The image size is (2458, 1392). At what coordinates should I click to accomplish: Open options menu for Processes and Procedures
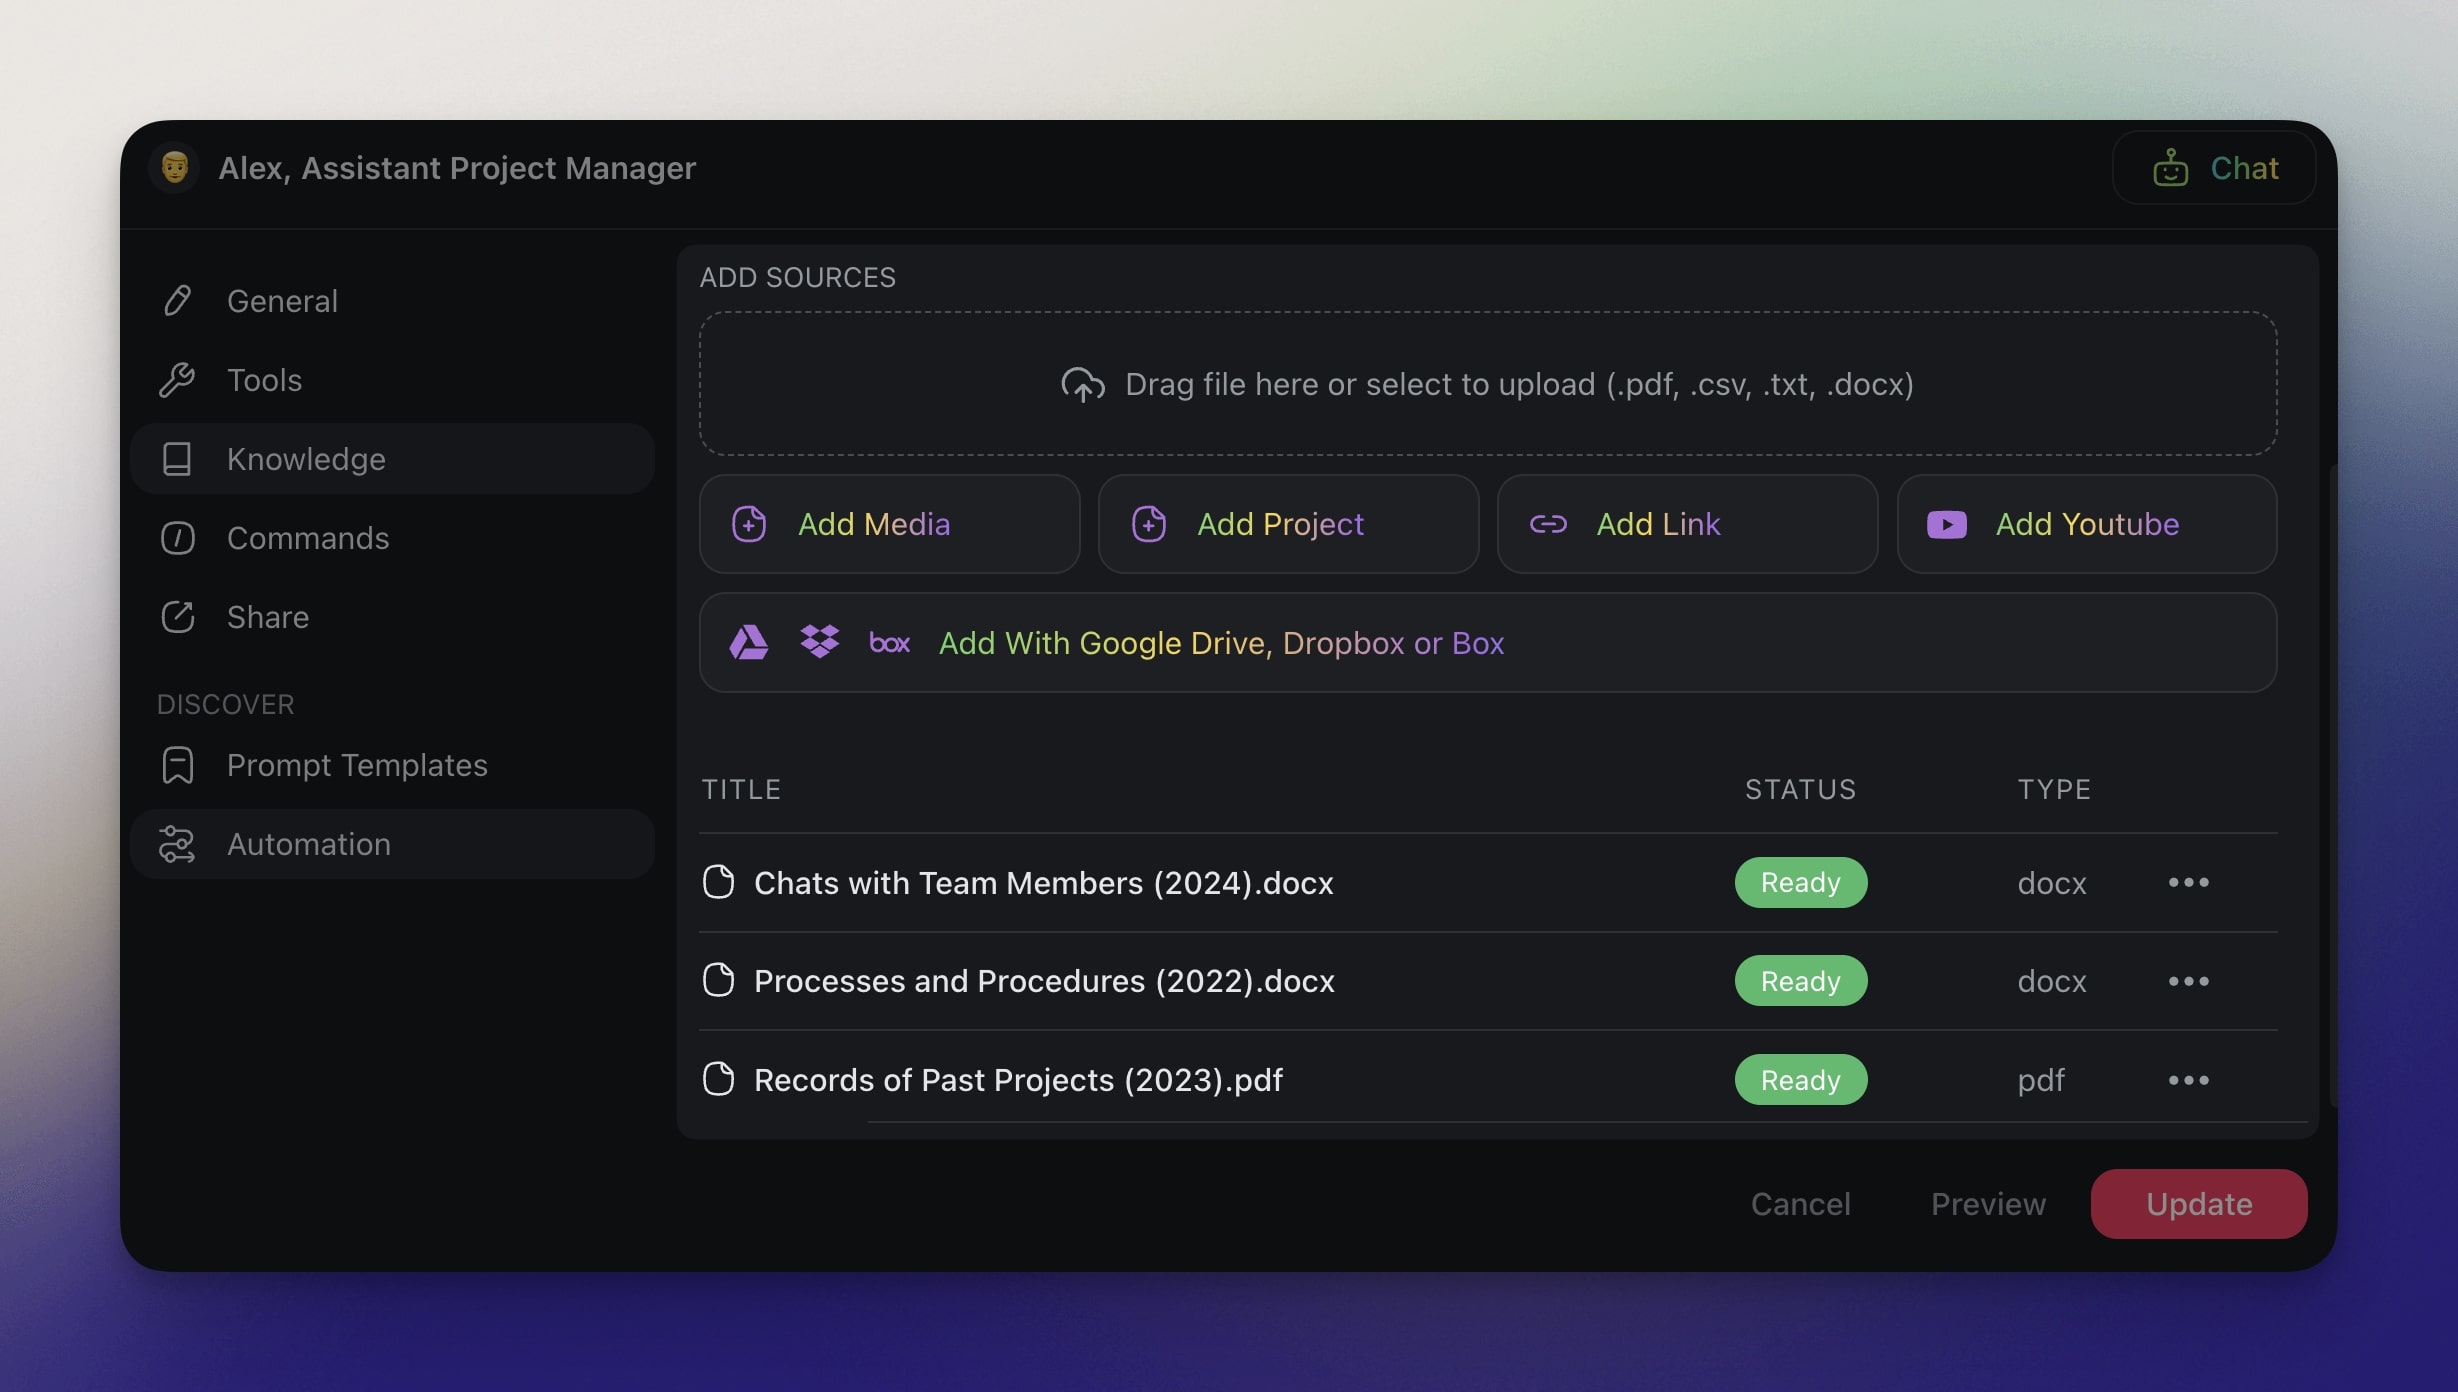pyautogui.click(x=2188, y=981)
